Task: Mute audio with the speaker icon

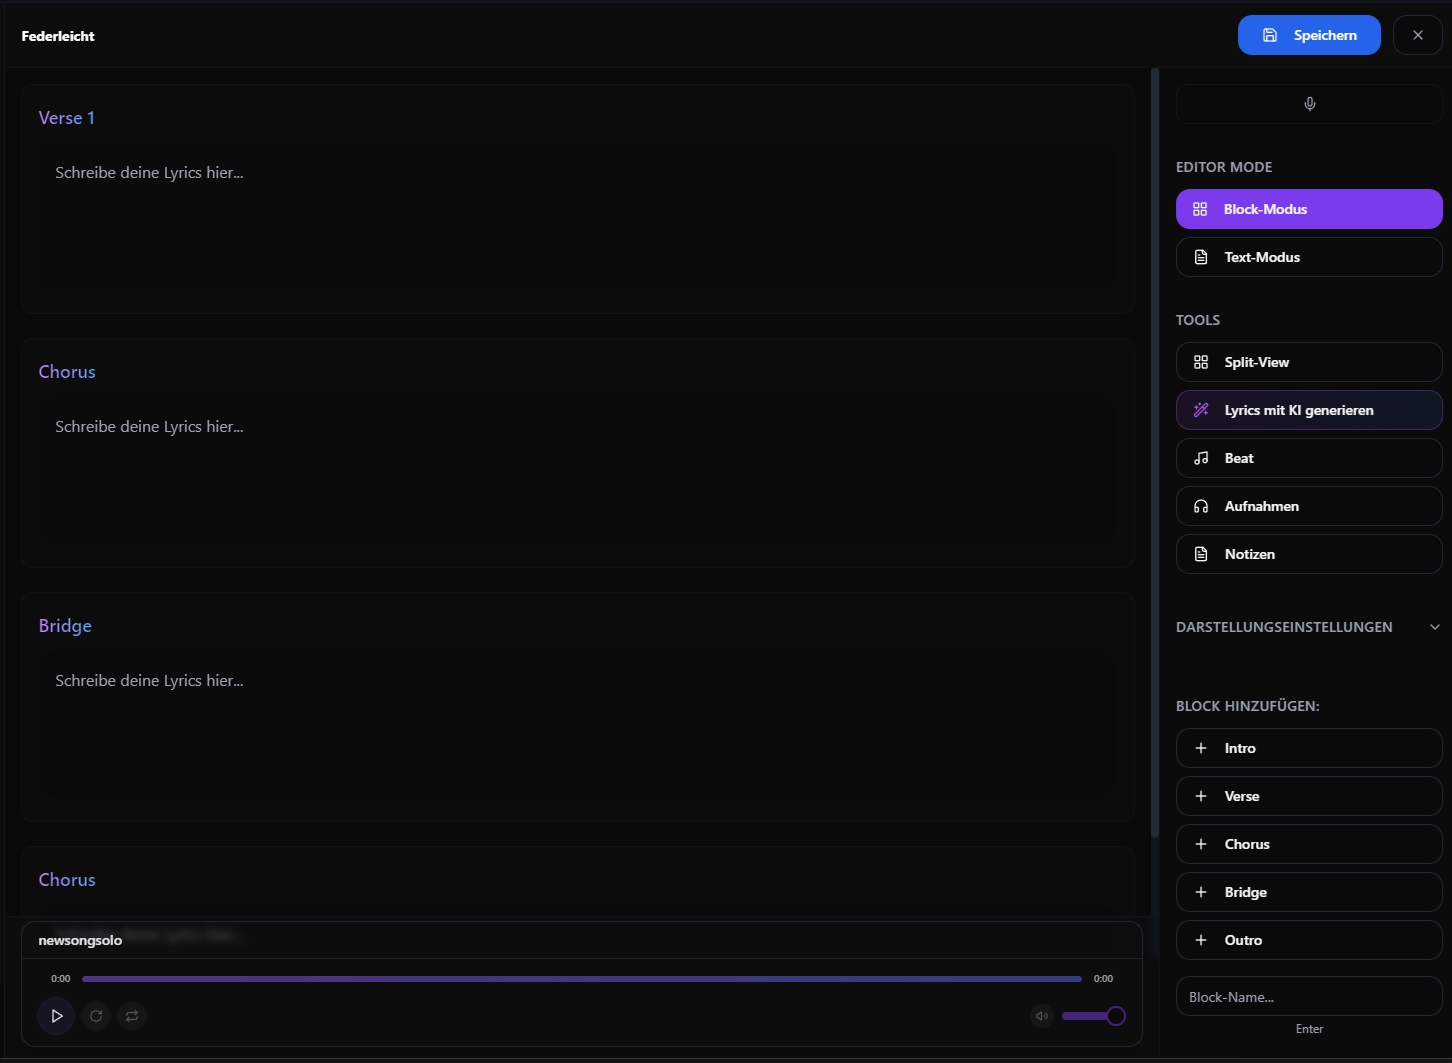Action: coord(1042,1016)
